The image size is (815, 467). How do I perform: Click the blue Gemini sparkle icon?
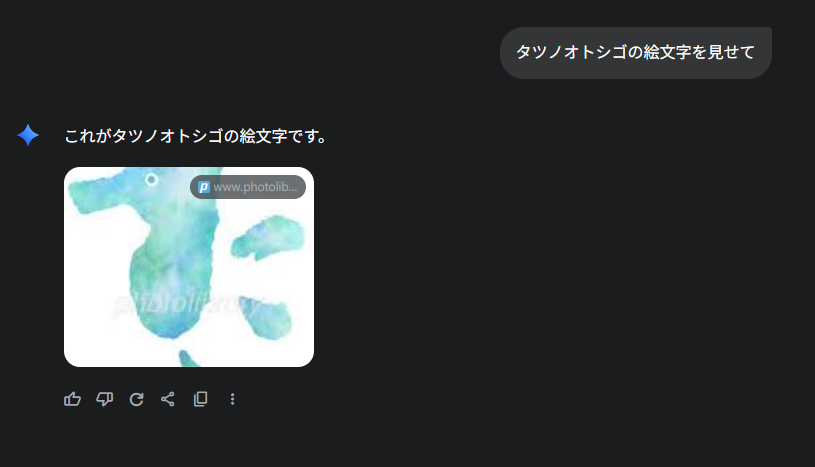tap(28, 135)
